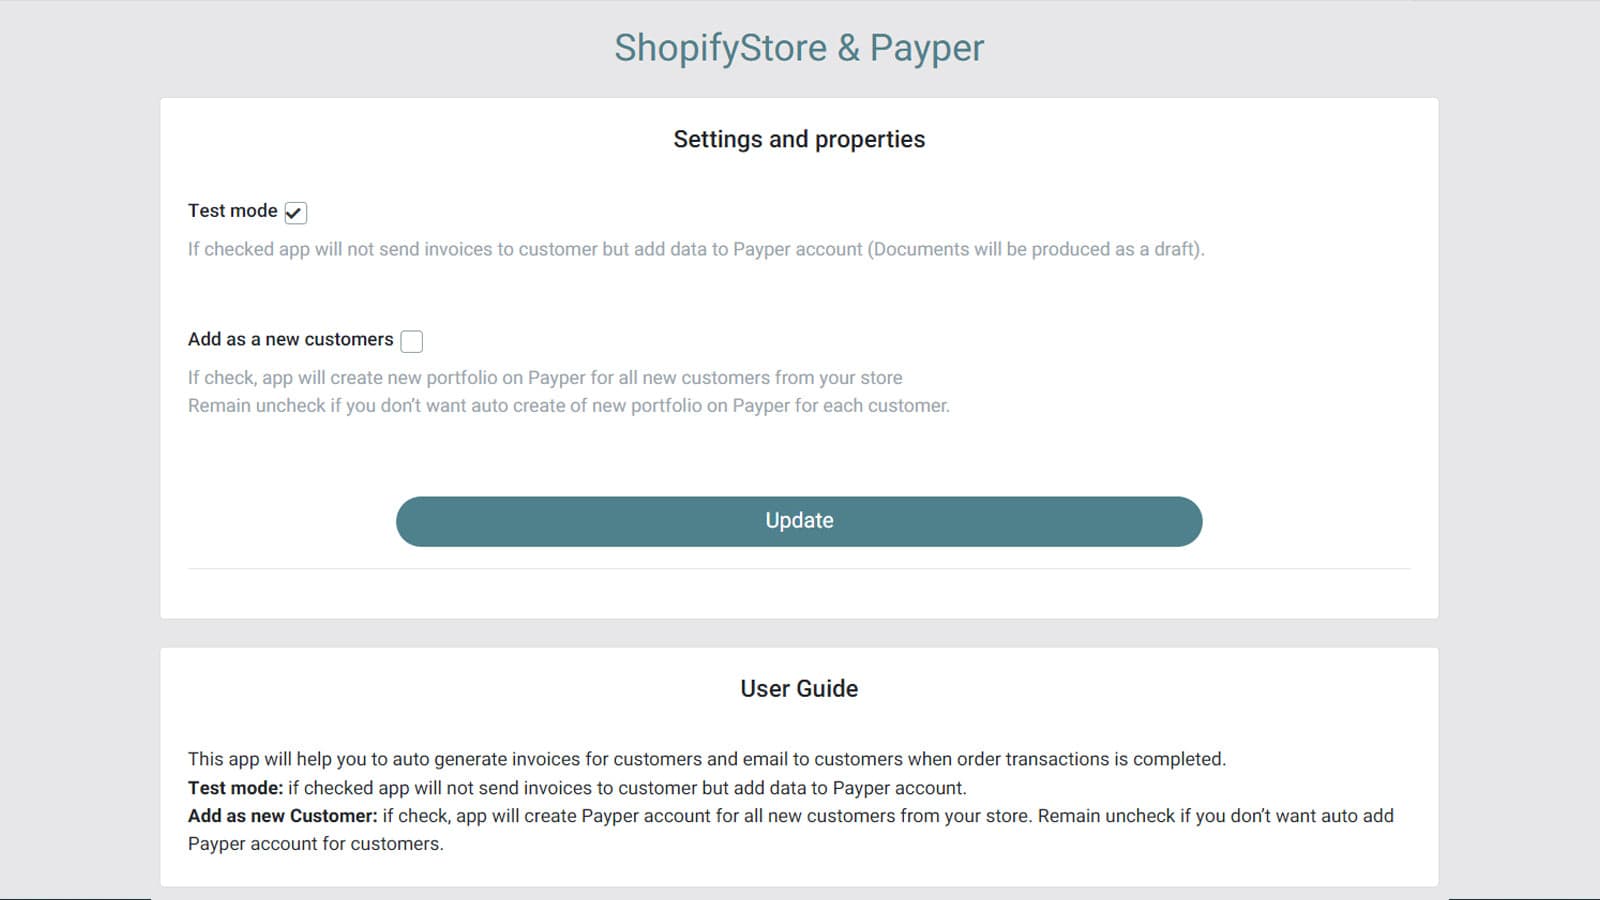Viewport: 1600px width, 900px height.
Task: Click the Settings and properties heading
Action: [x=799, y=139]
